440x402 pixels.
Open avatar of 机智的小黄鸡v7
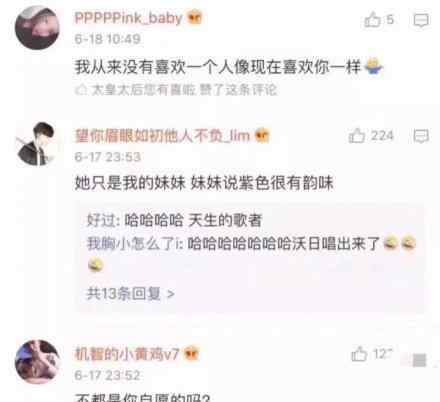[37, 362]
